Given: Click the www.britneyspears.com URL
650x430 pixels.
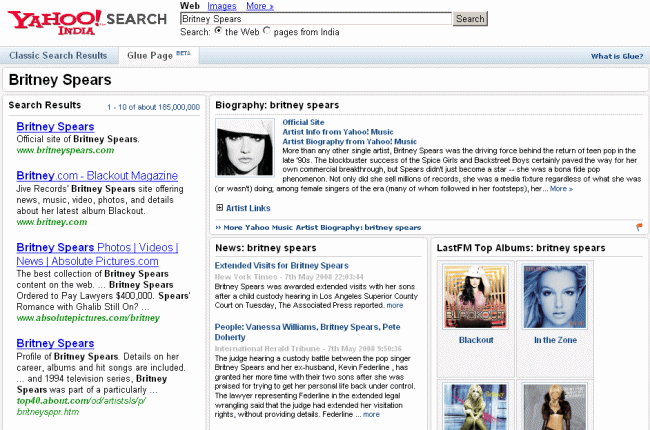Looking at the screenshot, I should click(65, 150).
